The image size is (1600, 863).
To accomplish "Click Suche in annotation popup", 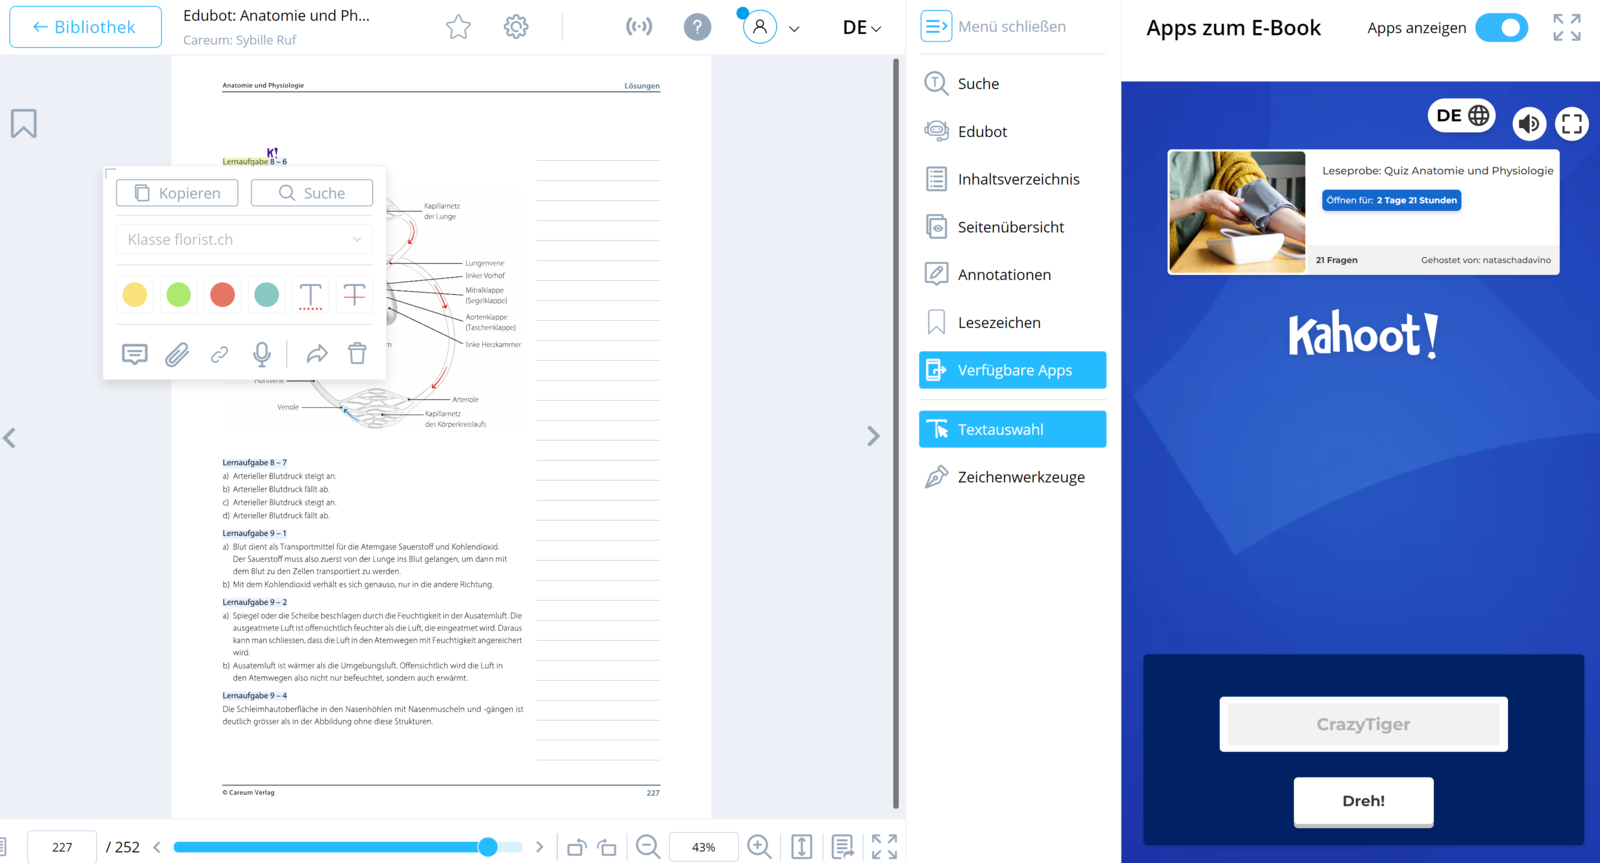I will 312,193.
